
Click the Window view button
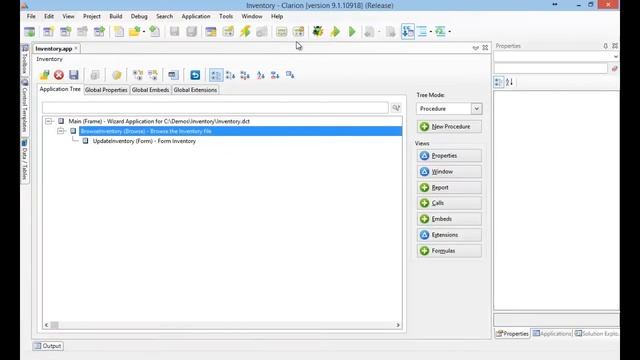point(449,171)
